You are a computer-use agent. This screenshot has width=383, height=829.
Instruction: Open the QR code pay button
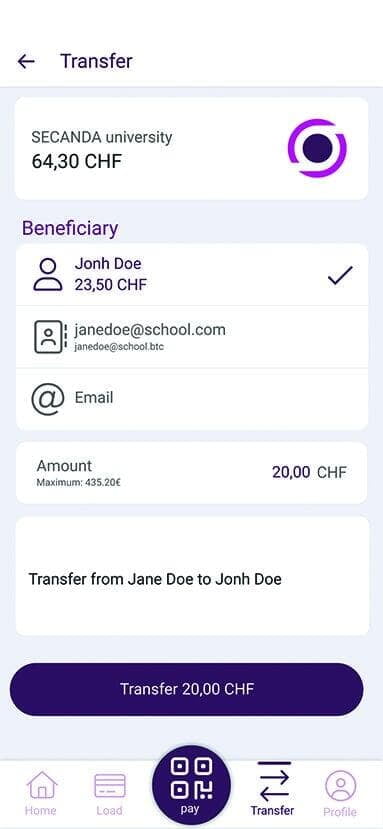pos(191,785)
